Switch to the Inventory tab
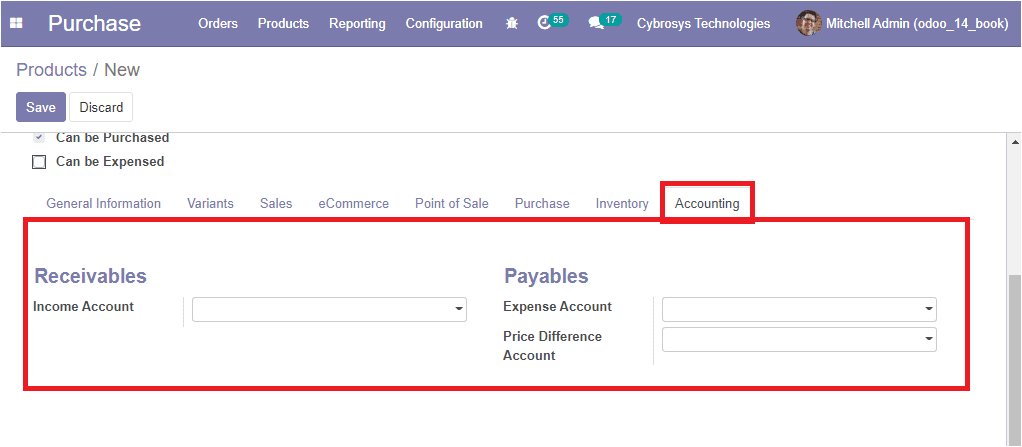Viewport: 1022px width, 447px height. [622, 203]
